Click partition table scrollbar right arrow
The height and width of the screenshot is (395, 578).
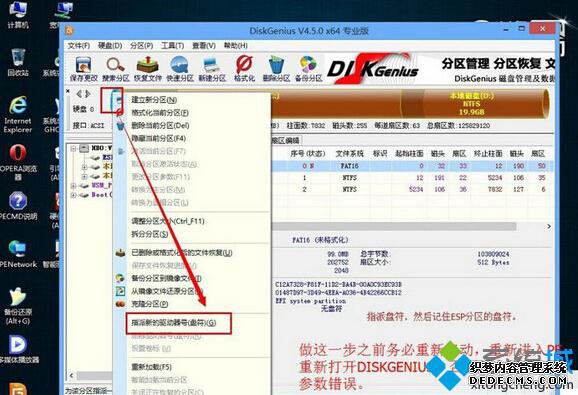pyautogui.click(x=549, y=226)
